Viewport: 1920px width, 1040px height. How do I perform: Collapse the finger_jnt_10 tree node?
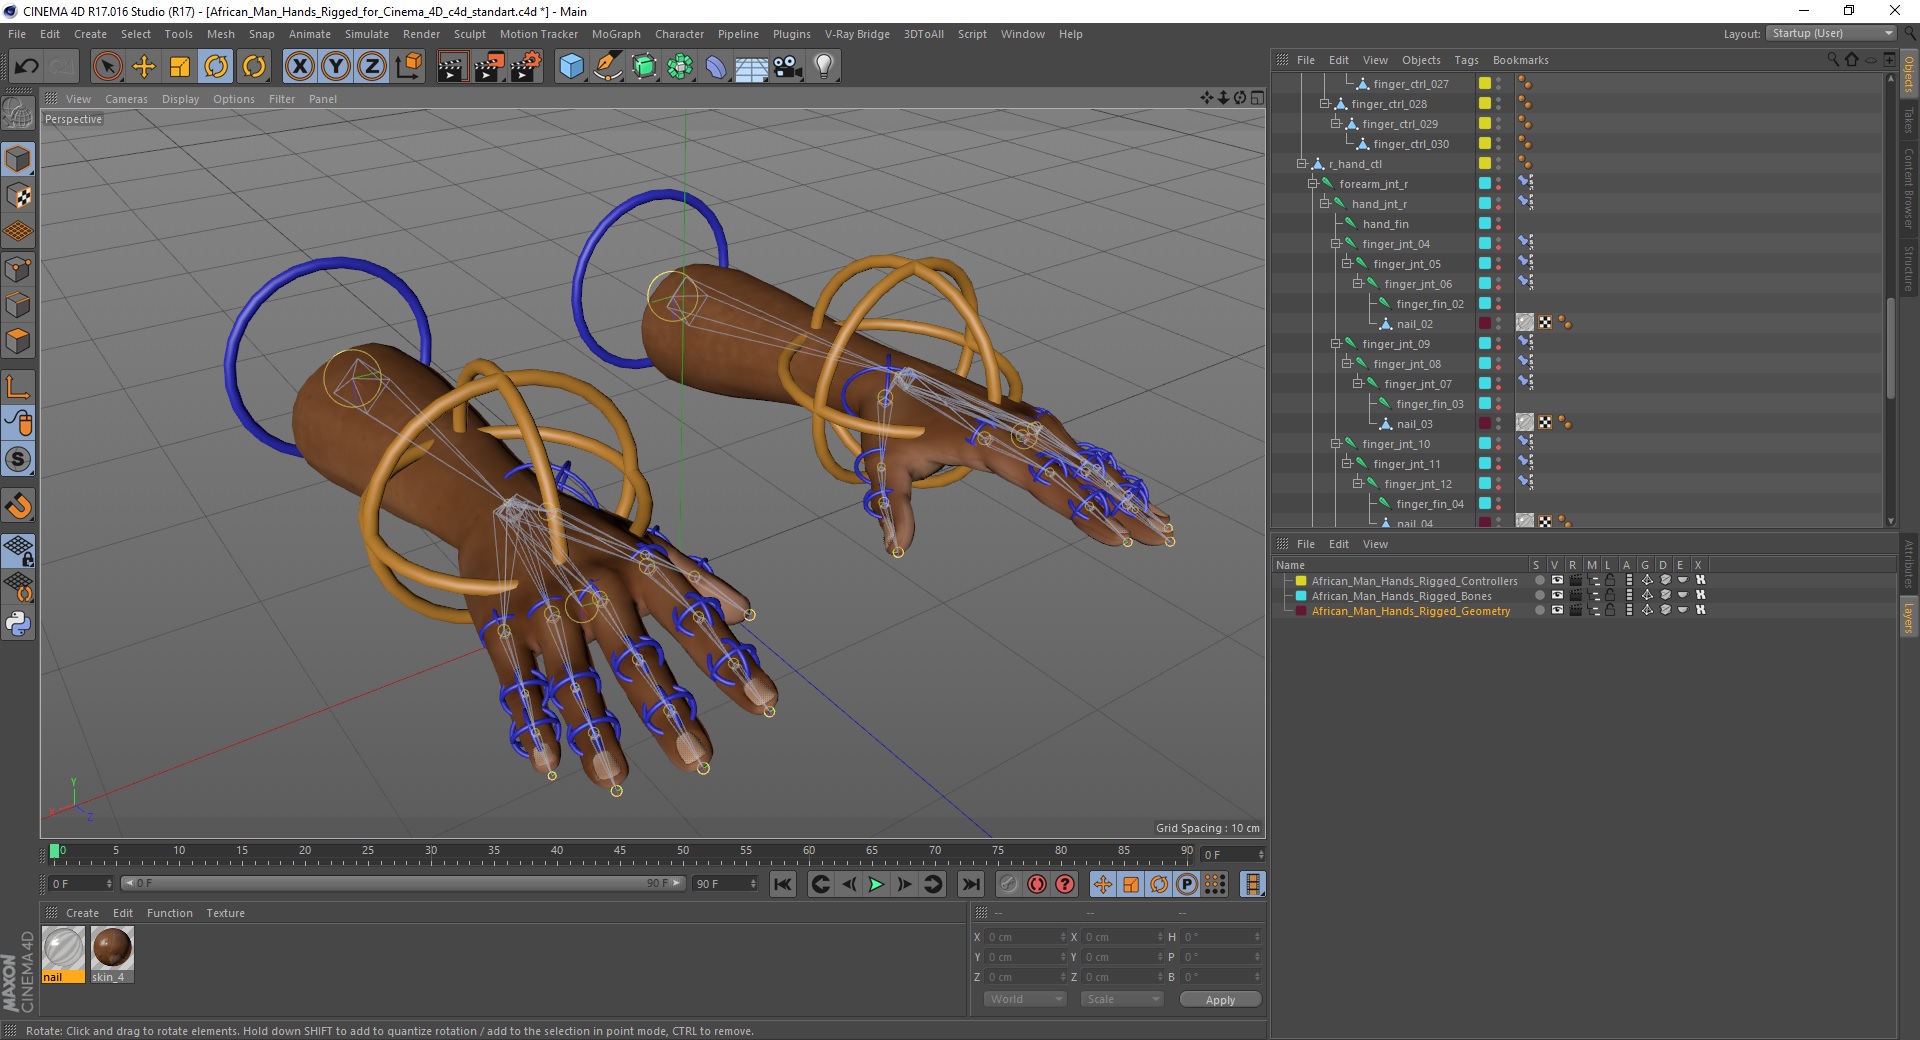point(1335,444)
